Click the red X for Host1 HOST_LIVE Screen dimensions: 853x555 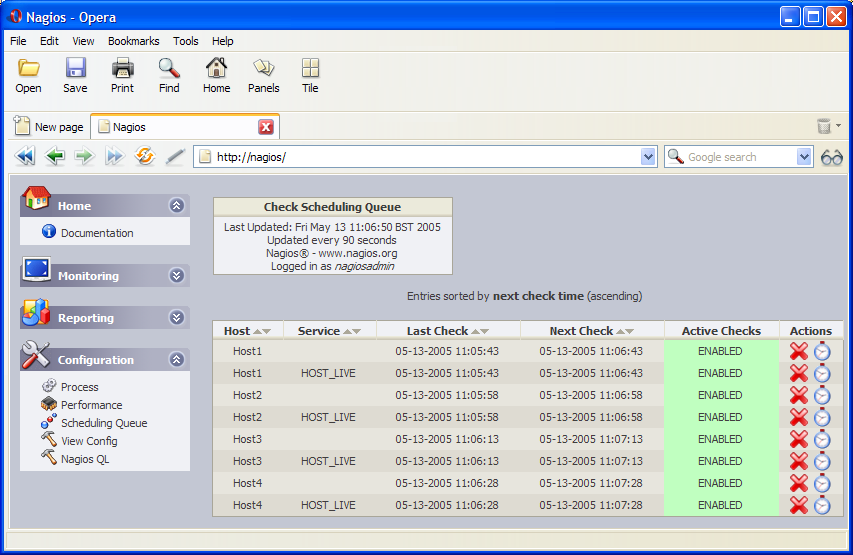tap(799, 373)
